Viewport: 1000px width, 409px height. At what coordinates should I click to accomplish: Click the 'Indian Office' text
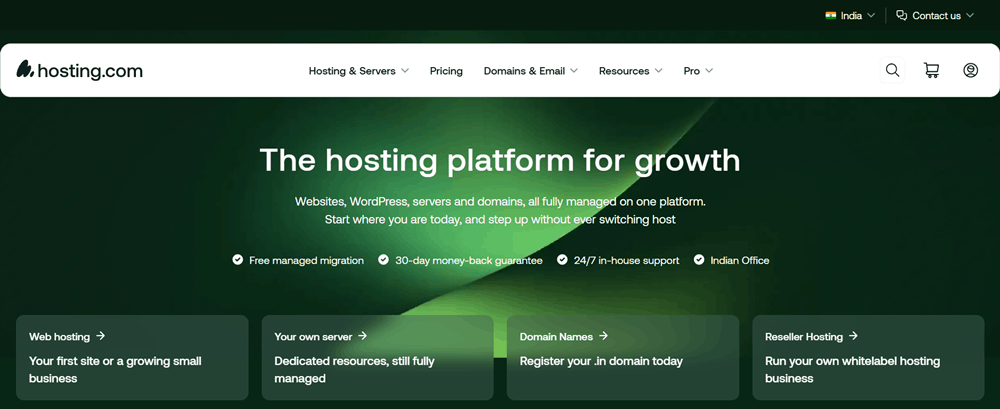tap(740, 260)
